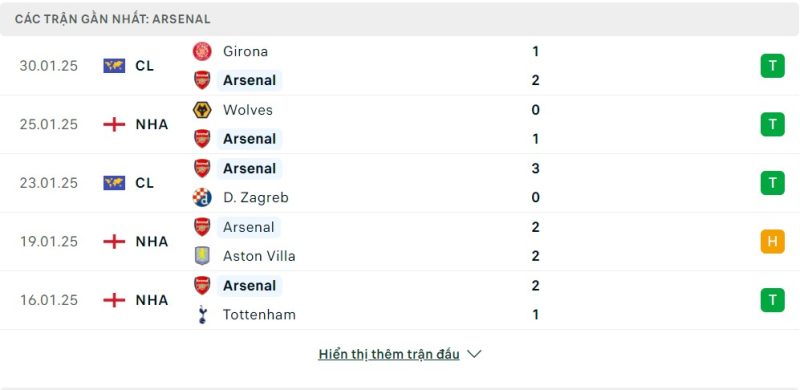Open Hiển thị thêm trận đấu link
Viewport: 800px width, 390px height.
click(x=389, y=354)
